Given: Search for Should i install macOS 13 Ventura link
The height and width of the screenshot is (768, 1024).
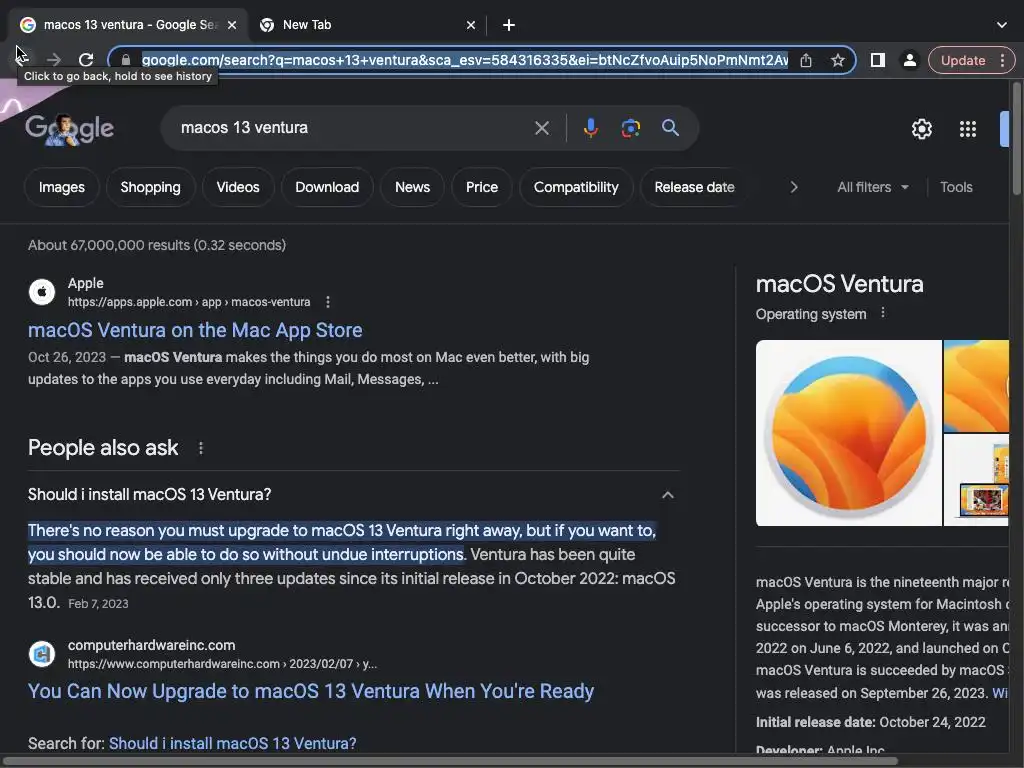Looking at the screenshot, I should 232,743.
